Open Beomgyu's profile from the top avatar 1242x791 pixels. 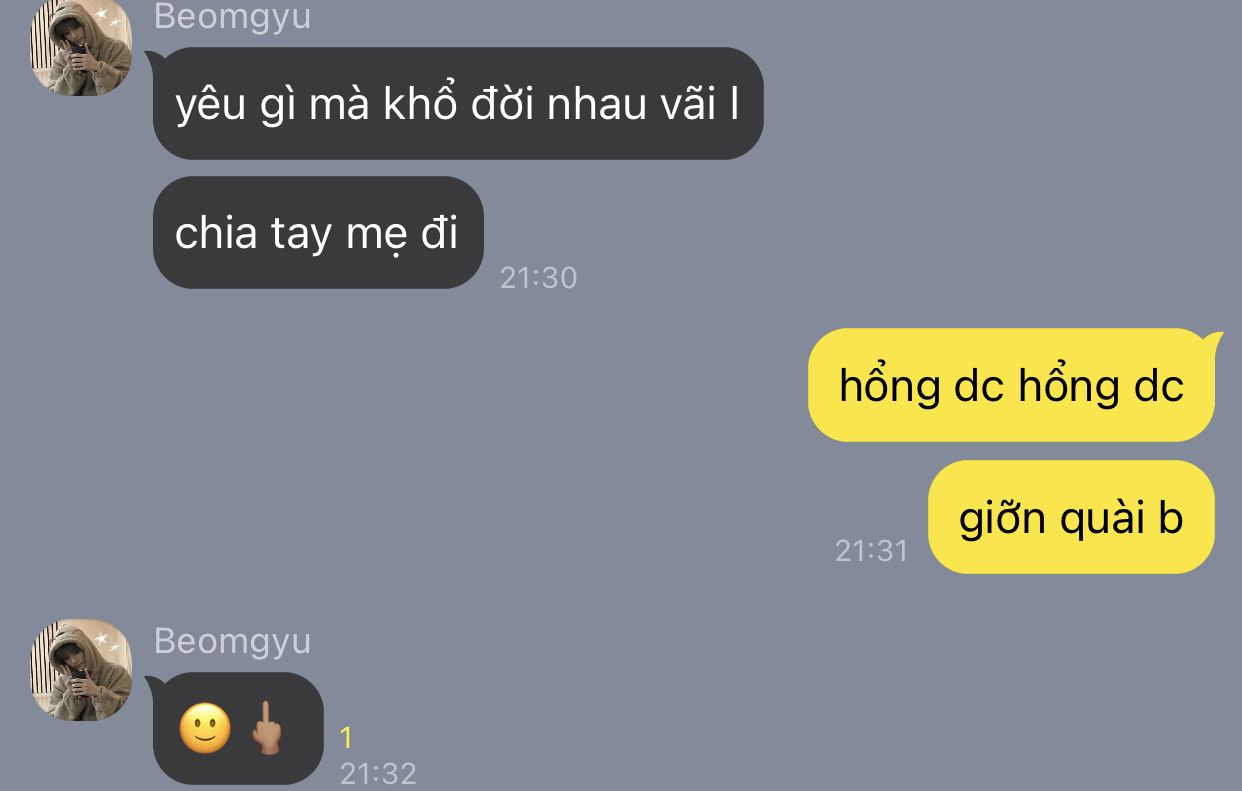click(x=81, y=46)
